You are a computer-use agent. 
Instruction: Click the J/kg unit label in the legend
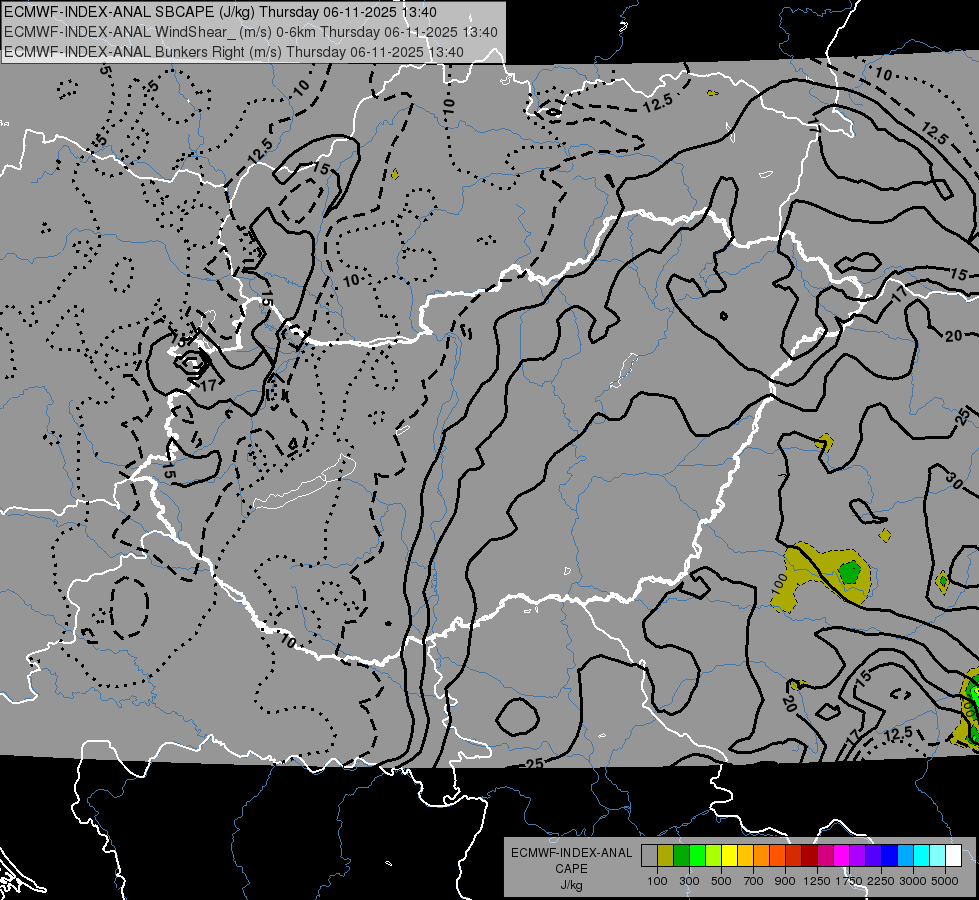(x=572, y=885)
